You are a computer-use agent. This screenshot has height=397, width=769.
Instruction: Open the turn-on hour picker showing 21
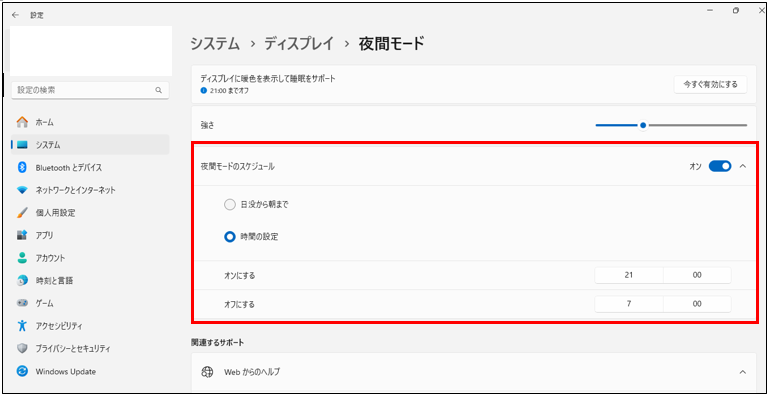(x=629, y=275)
